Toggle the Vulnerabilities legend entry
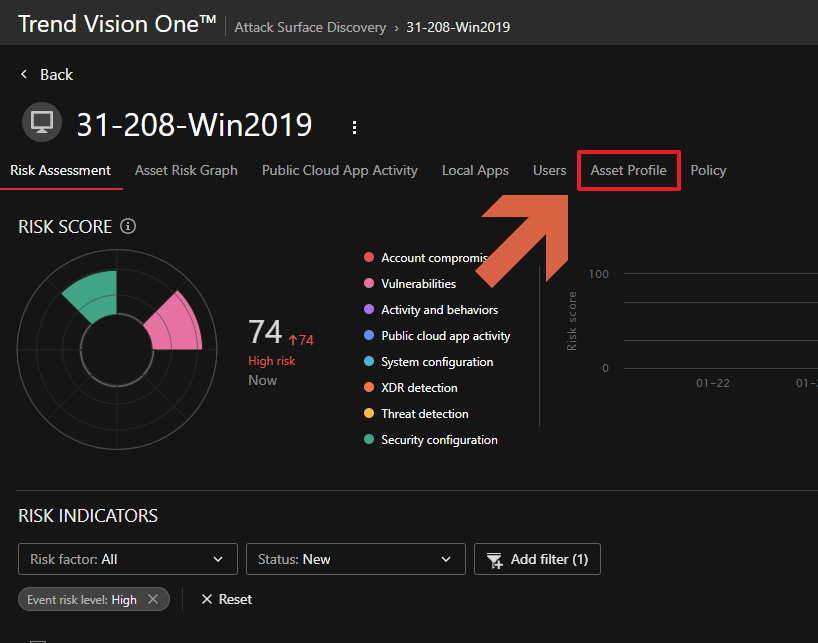Viewport: 818px width, 643px height. point(418,284)
